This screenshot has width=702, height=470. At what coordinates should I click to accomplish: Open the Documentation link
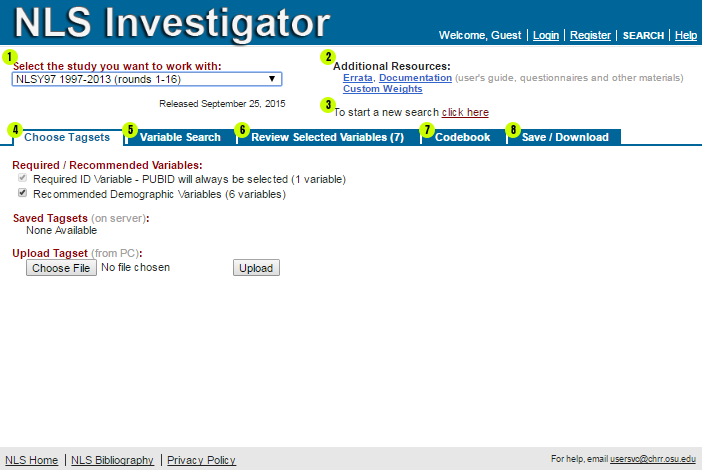coord(415,77)
